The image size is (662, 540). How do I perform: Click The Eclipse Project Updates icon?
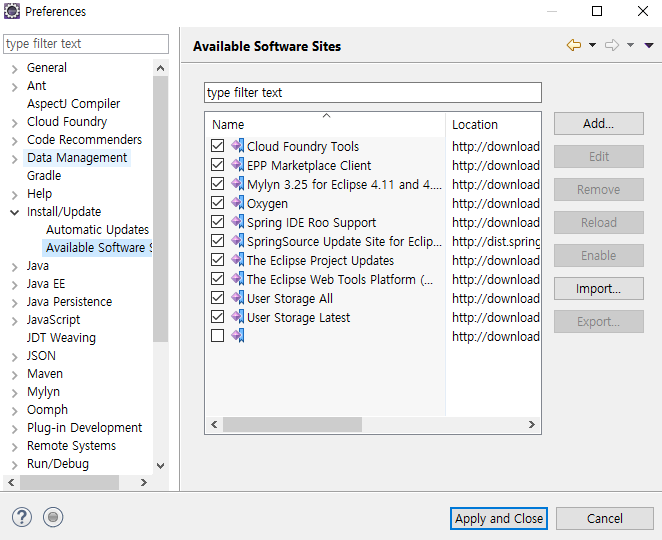click(238, 260)
